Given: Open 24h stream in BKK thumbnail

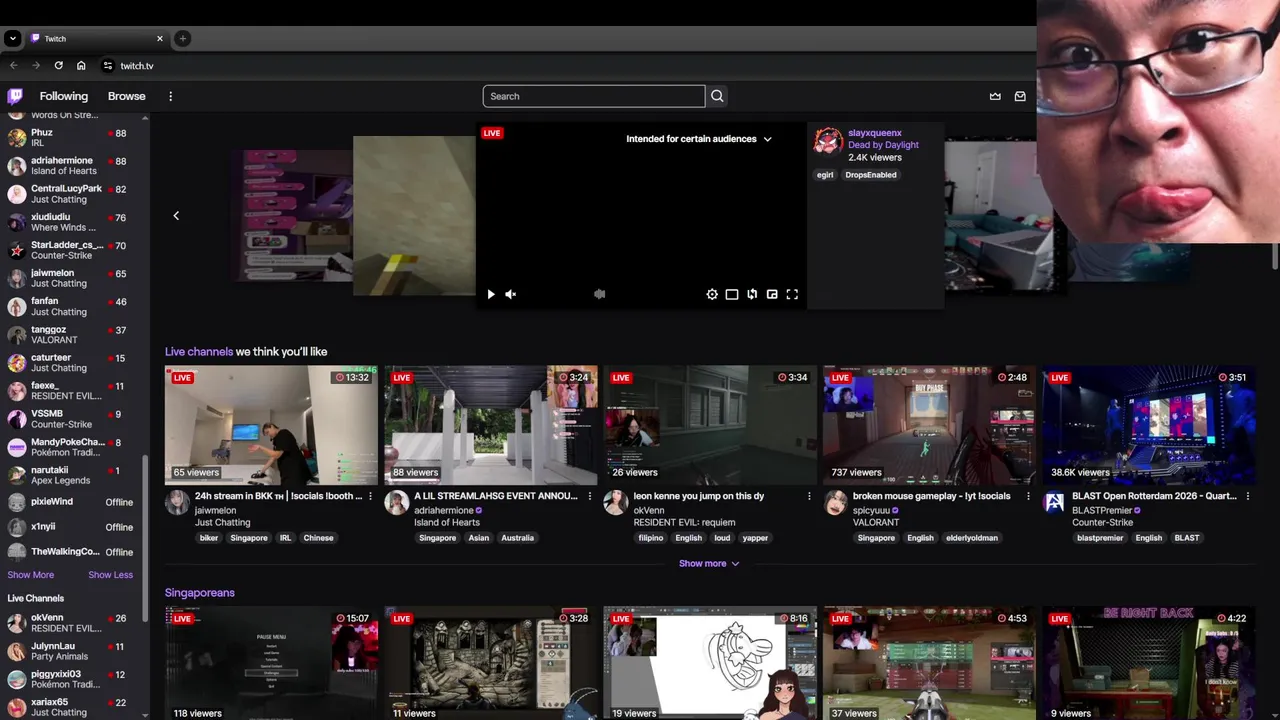Looking at the screenshot, I should tap(271, 425).
